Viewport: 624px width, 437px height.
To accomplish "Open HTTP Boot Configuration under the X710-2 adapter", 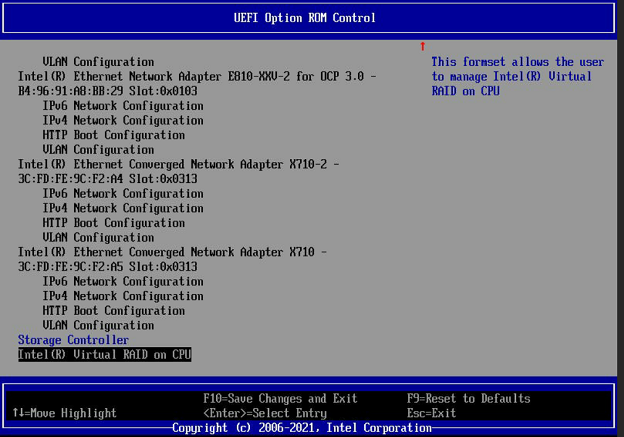I will [114, 223].
